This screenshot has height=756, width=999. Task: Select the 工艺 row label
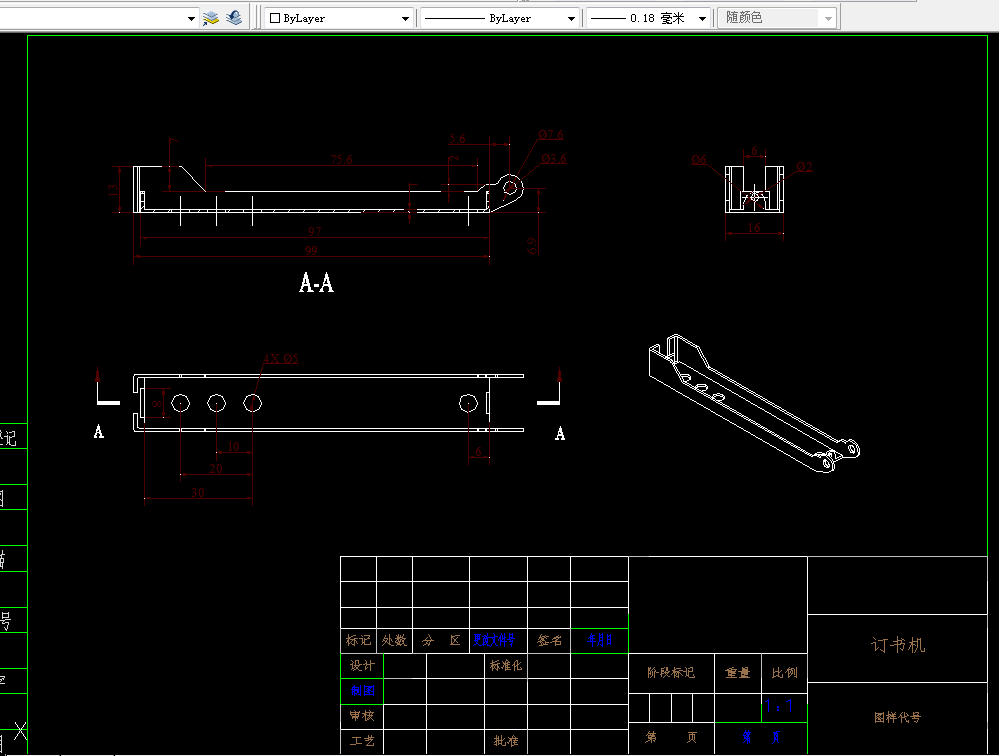tap(362, 741)
